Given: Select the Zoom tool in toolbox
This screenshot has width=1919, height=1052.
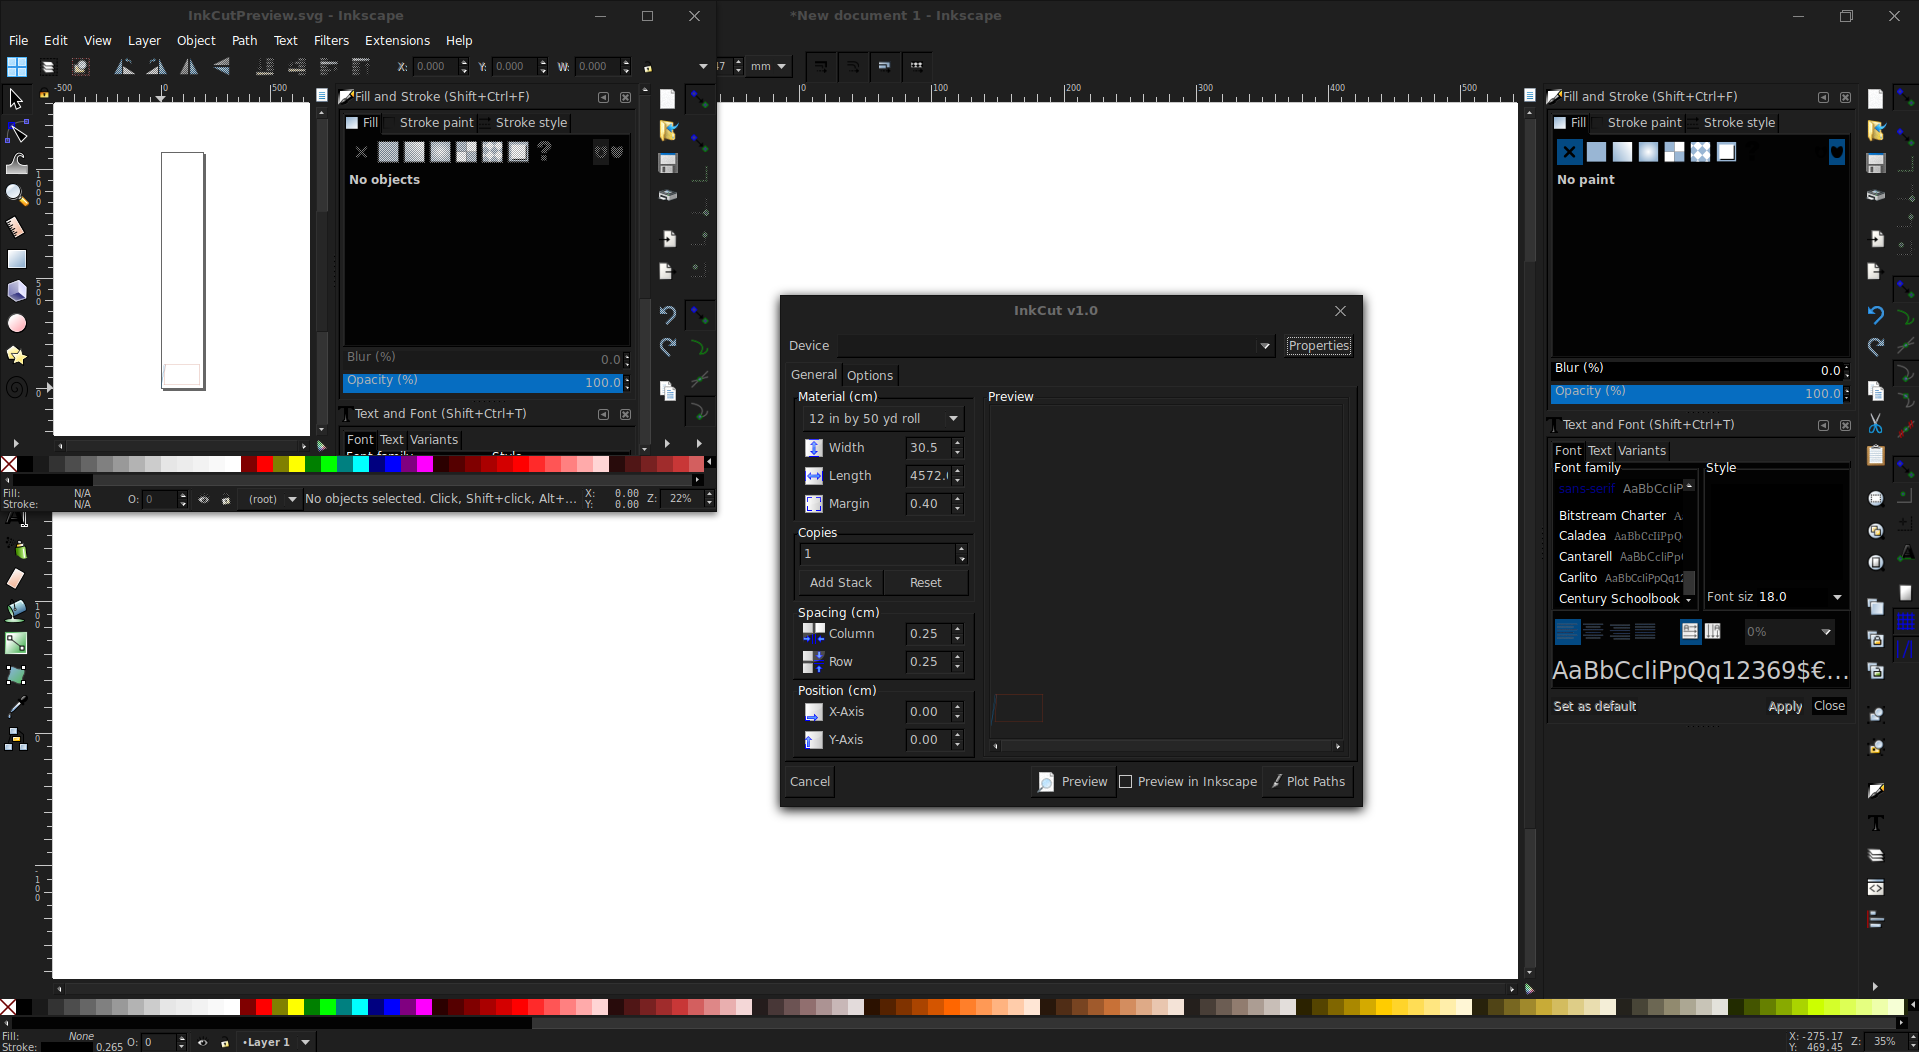Looking at the screenshot, I should (17, 195).
